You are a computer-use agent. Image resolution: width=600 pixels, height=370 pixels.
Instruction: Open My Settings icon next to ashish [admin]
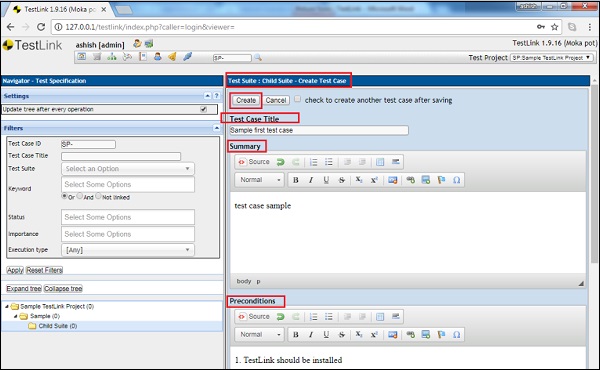tap(137, 44)
